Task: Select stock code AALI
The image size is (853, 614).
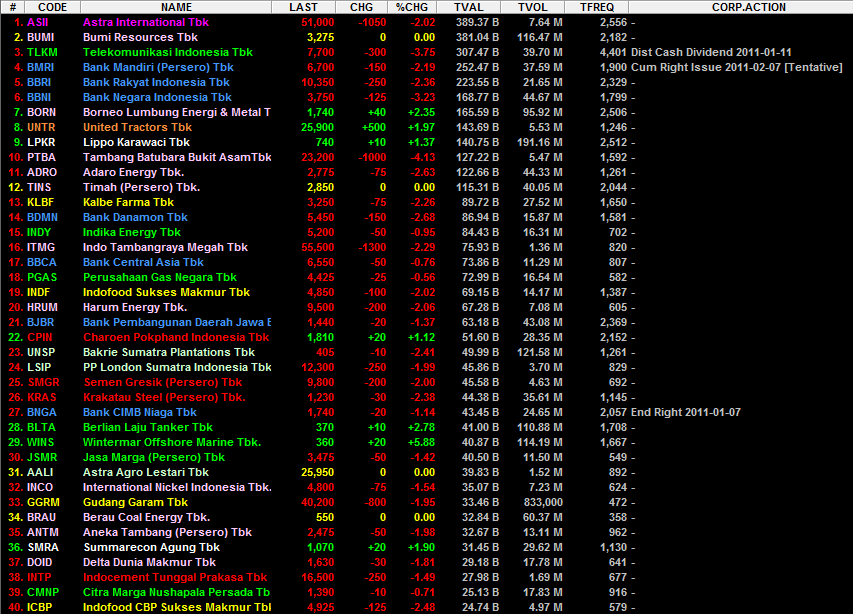Action: point(40,472)
